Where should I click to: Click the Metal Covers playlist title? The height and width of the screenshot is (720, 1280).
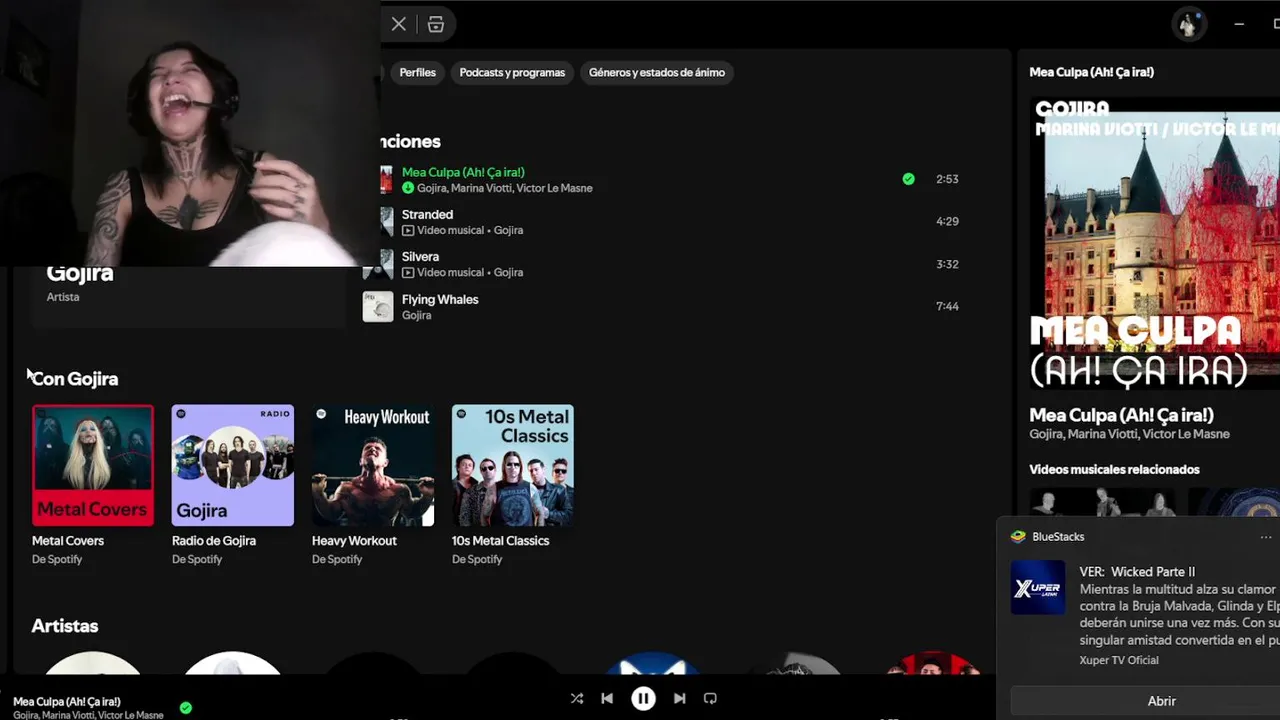[x=68, y=541]
